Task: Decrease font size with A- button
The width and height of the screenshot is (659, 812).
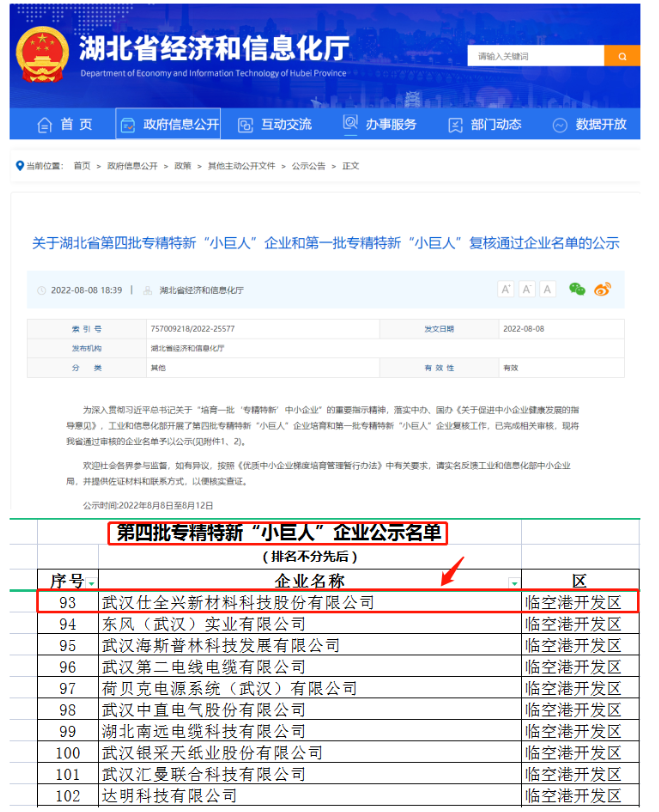Action: click(x=526, y=289)
